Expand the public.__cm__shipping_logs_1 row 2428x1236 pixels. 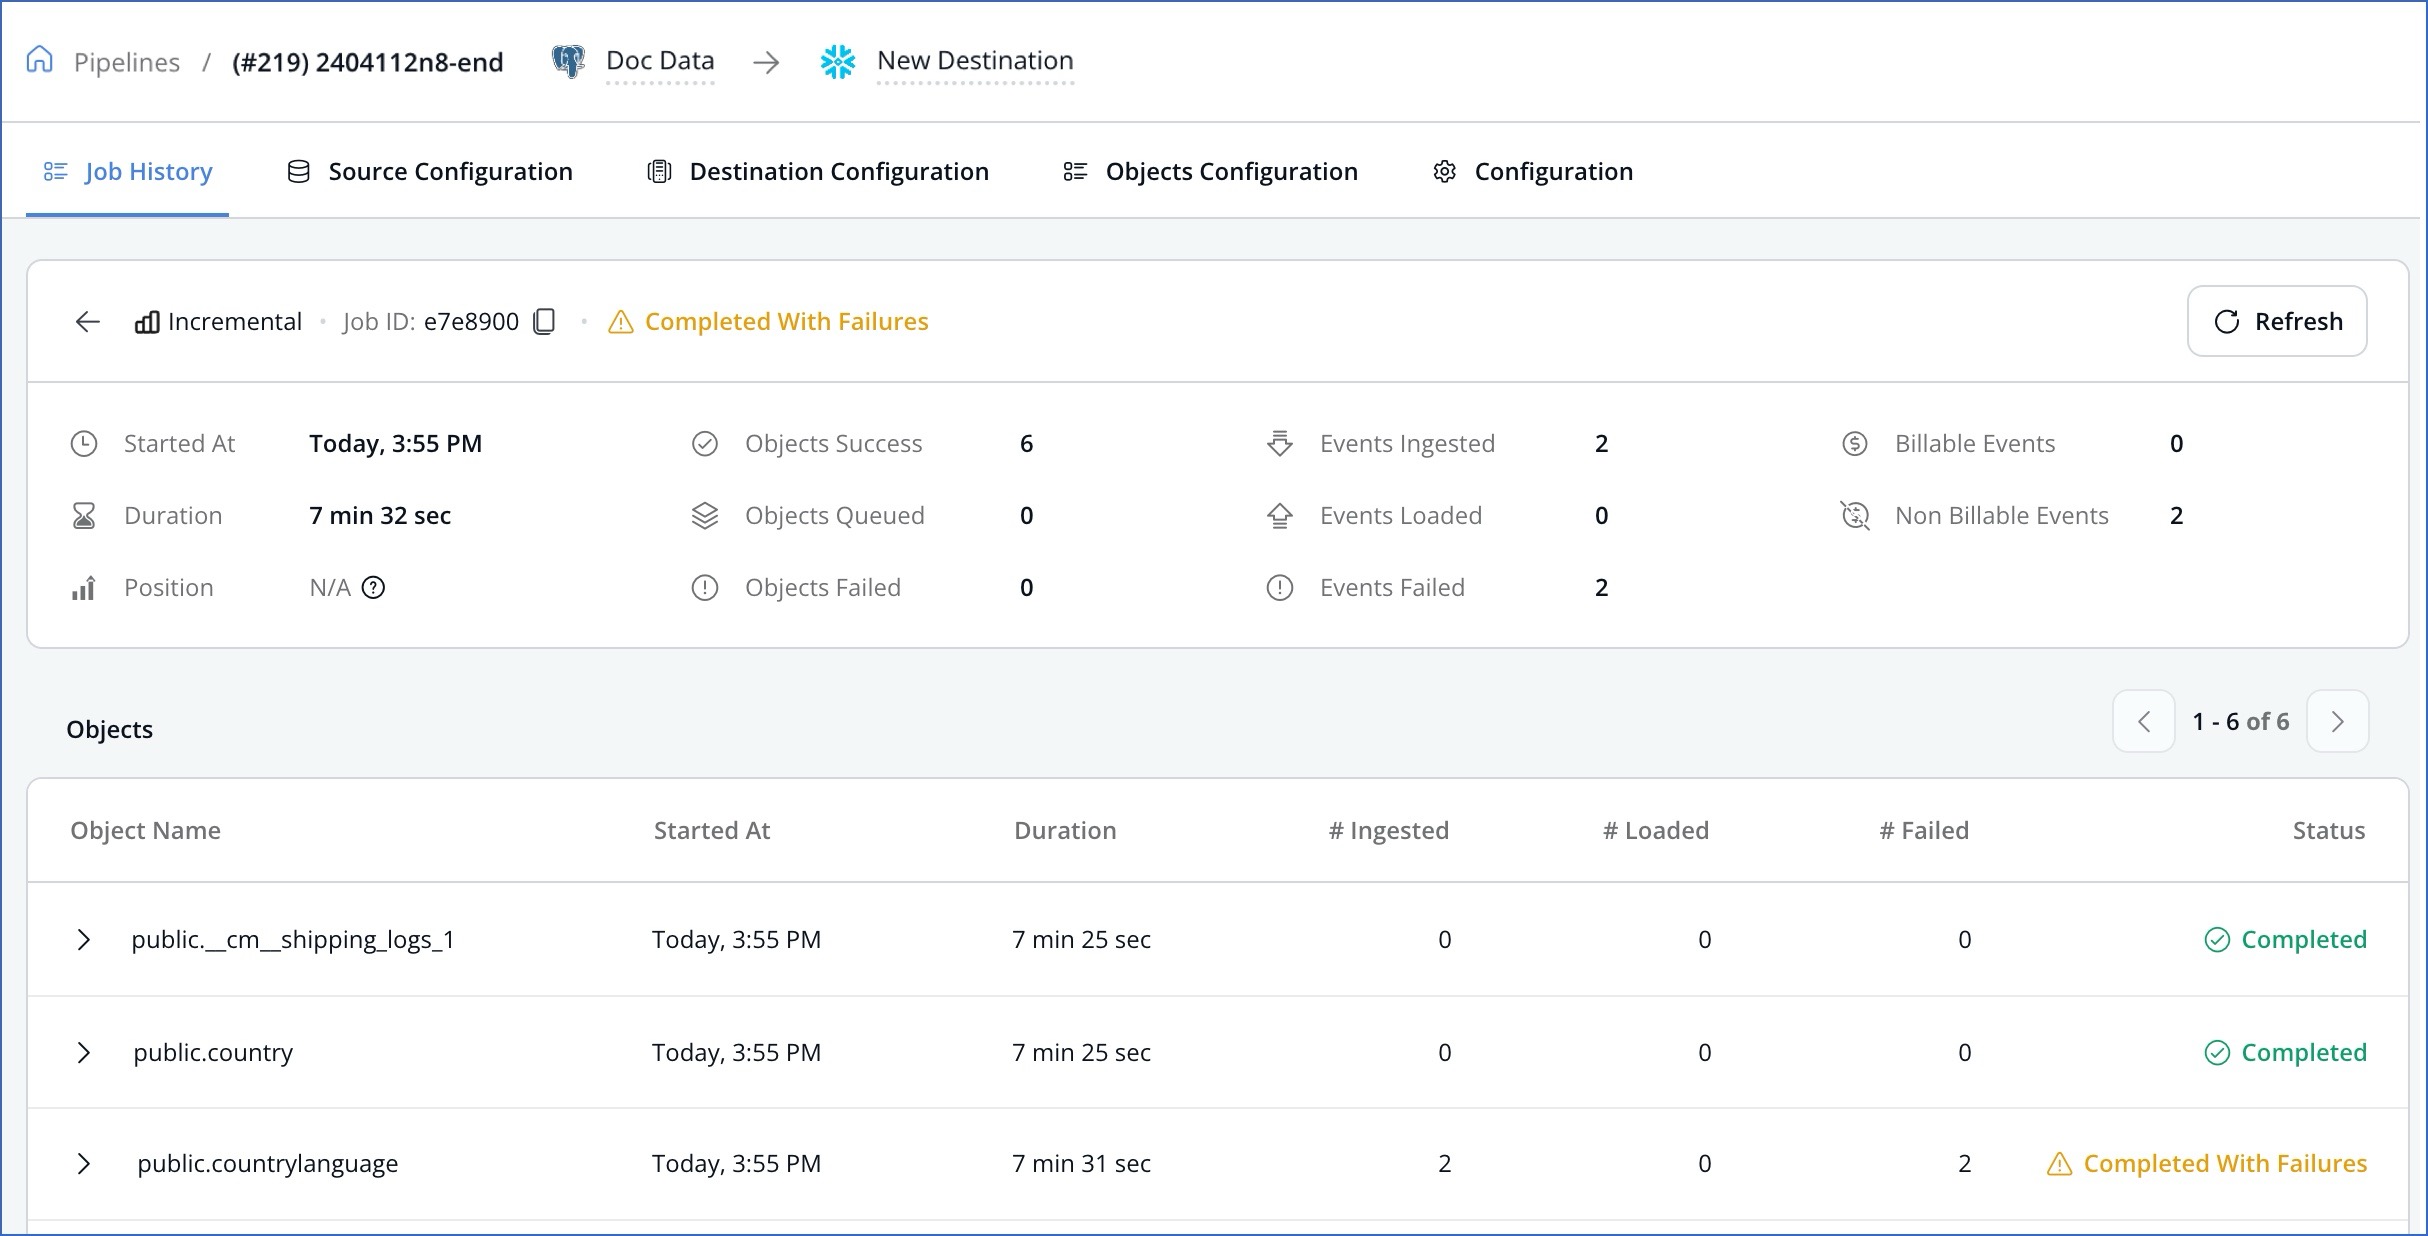click(x=84, y=939)
